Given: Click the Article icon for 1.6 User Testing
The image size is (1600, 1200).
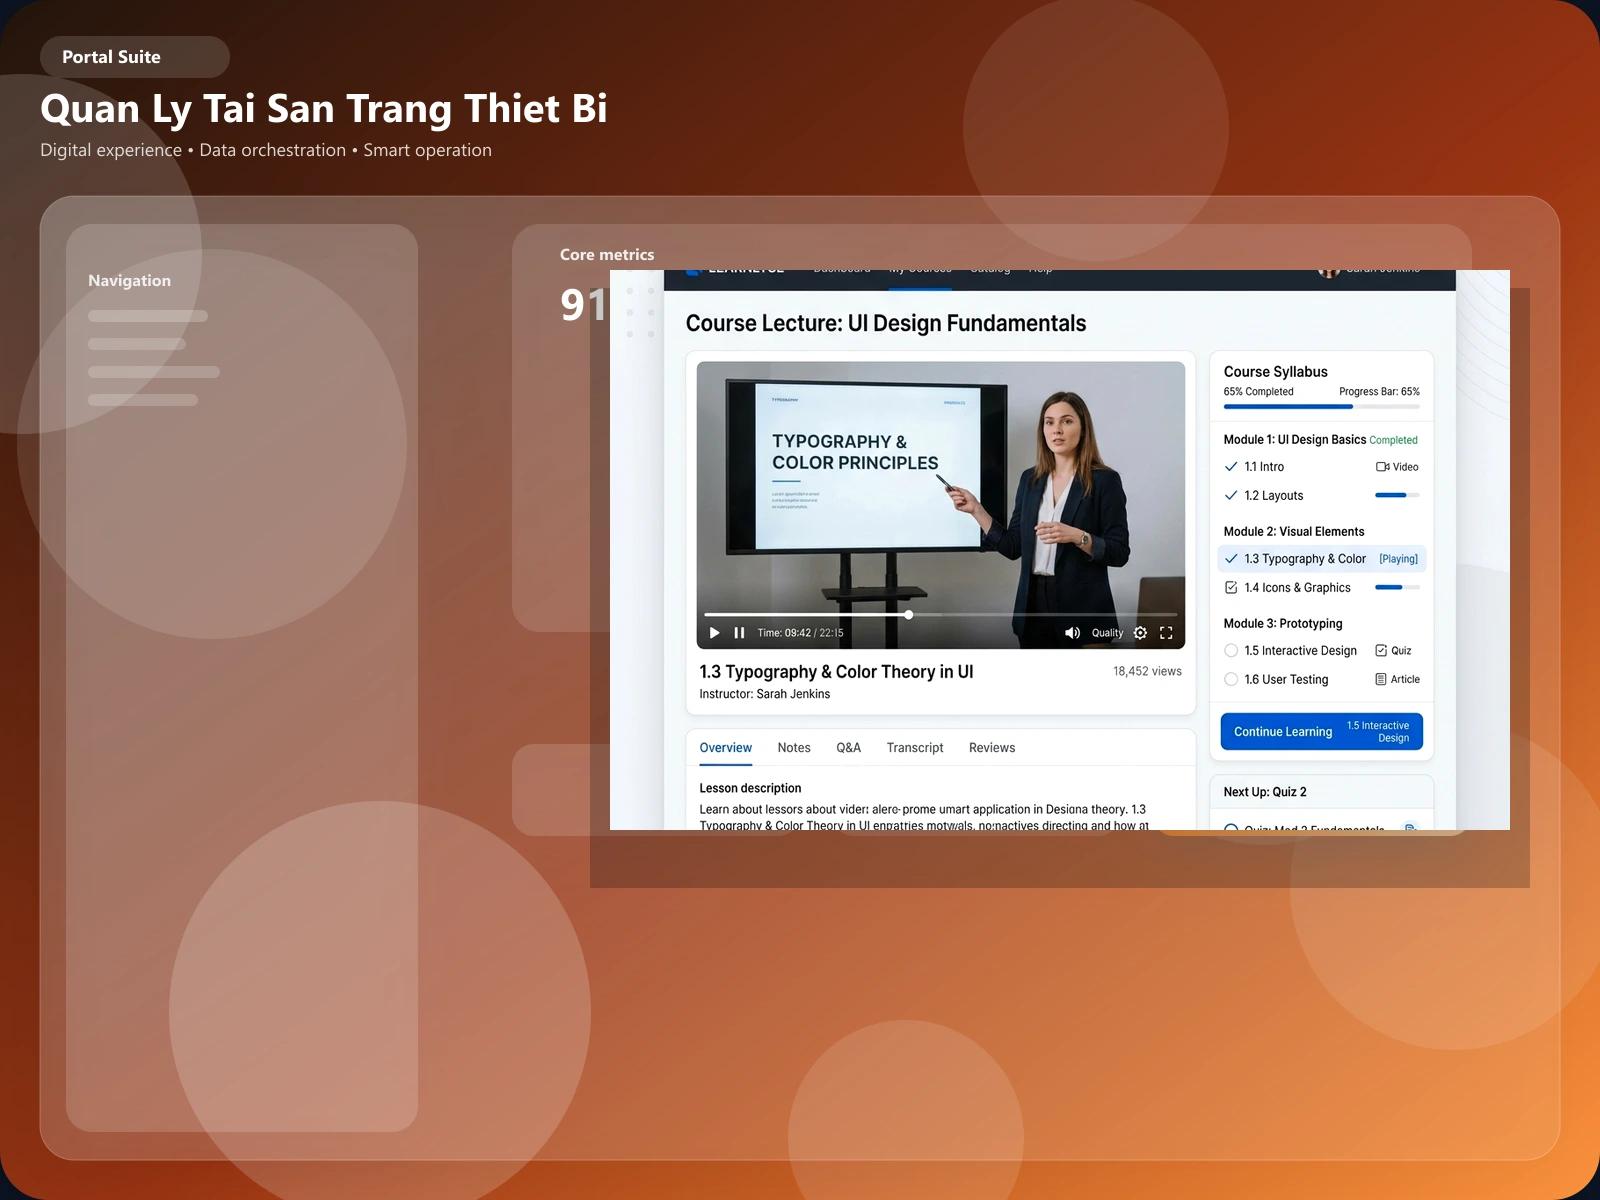Looking at the screenshot, I should [x=1381, y=680].
